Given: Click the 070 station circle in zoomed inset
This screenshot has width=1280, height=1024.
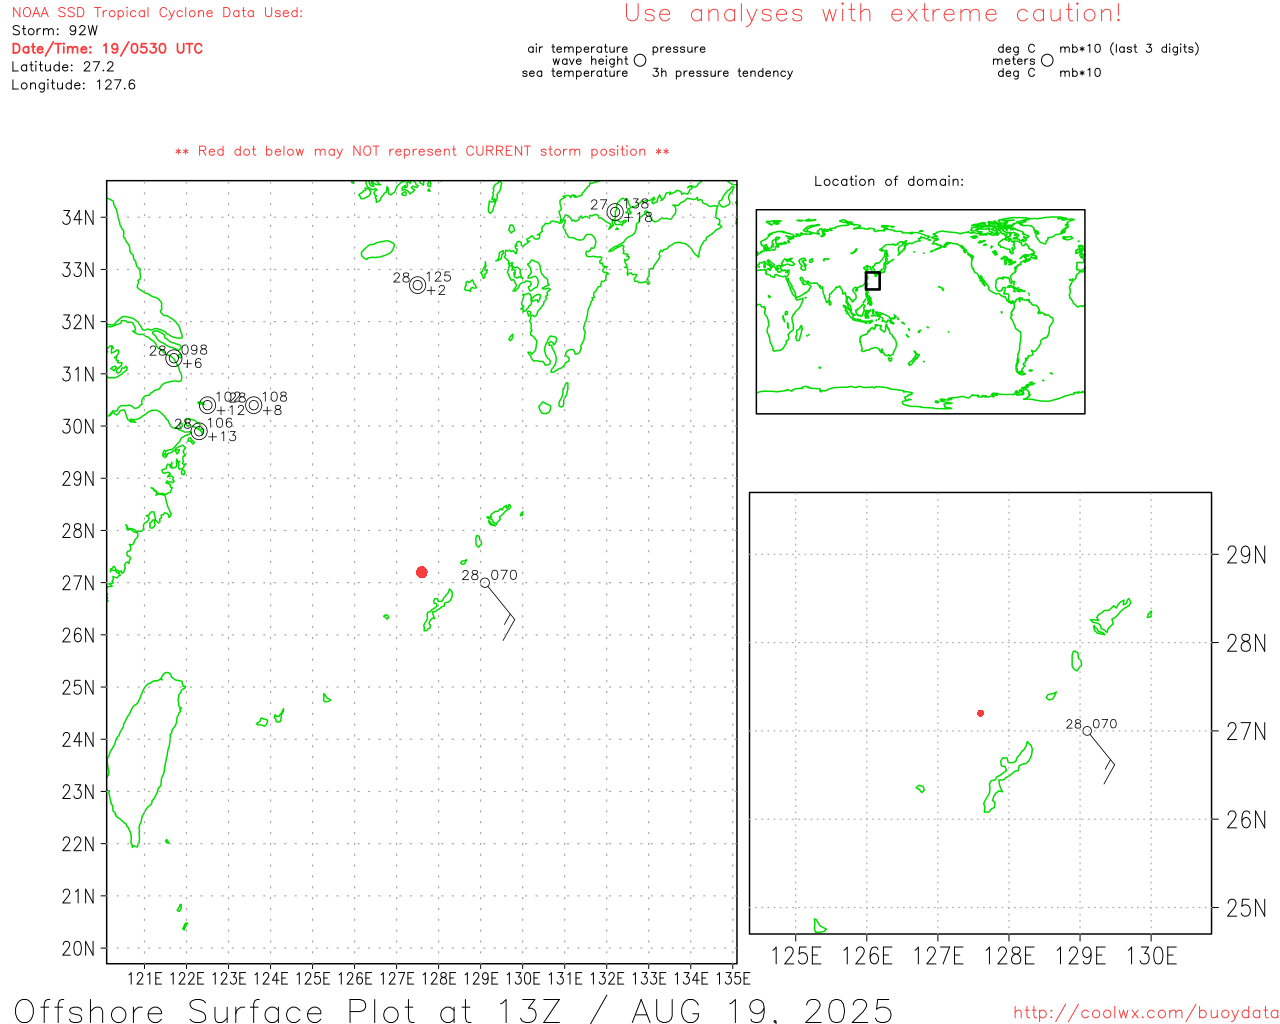Looking at the screenshot, I should pyautogui.click(x=1087, y=731).
